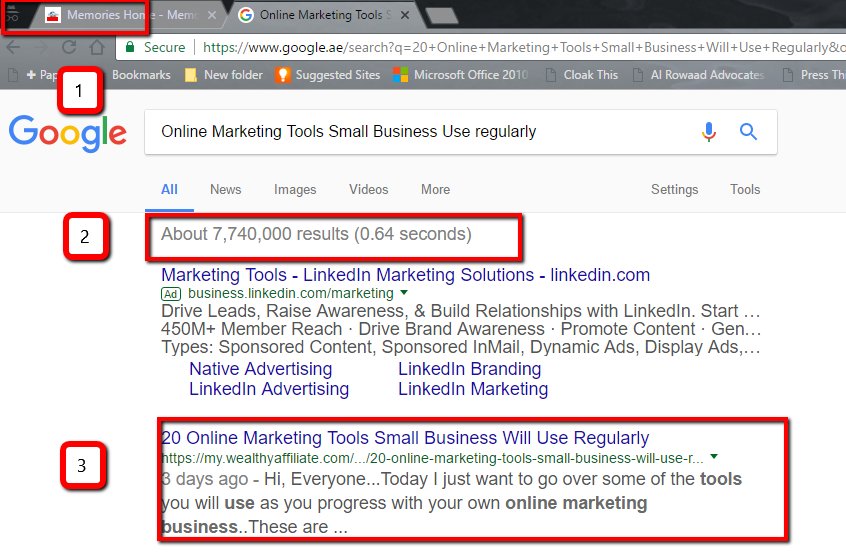846x552 pixels.
Task: Open Al Rowaad Advocates bookmark
Action: (699, 75)
